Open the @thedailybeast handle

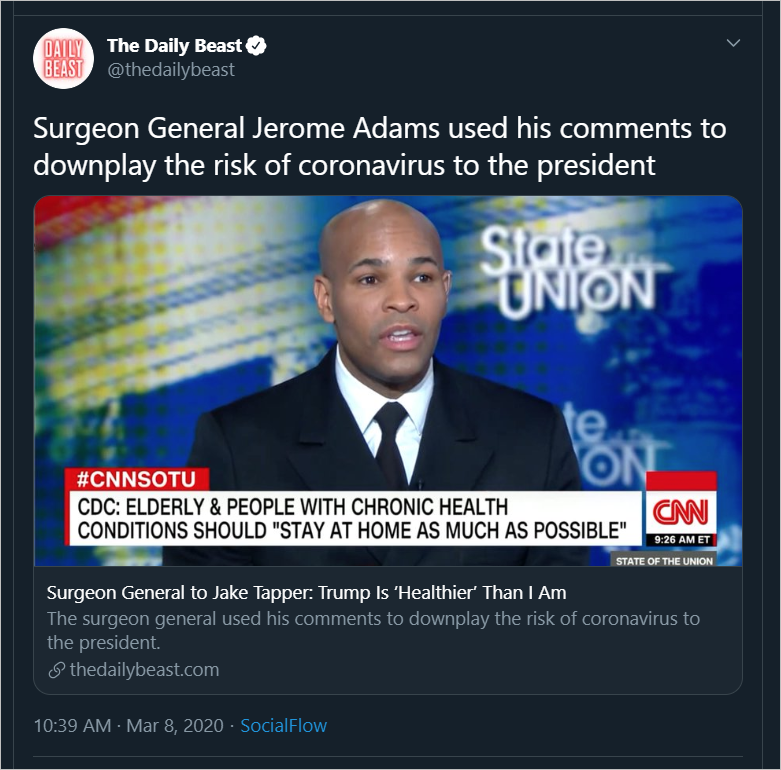[x=171, y=70]
